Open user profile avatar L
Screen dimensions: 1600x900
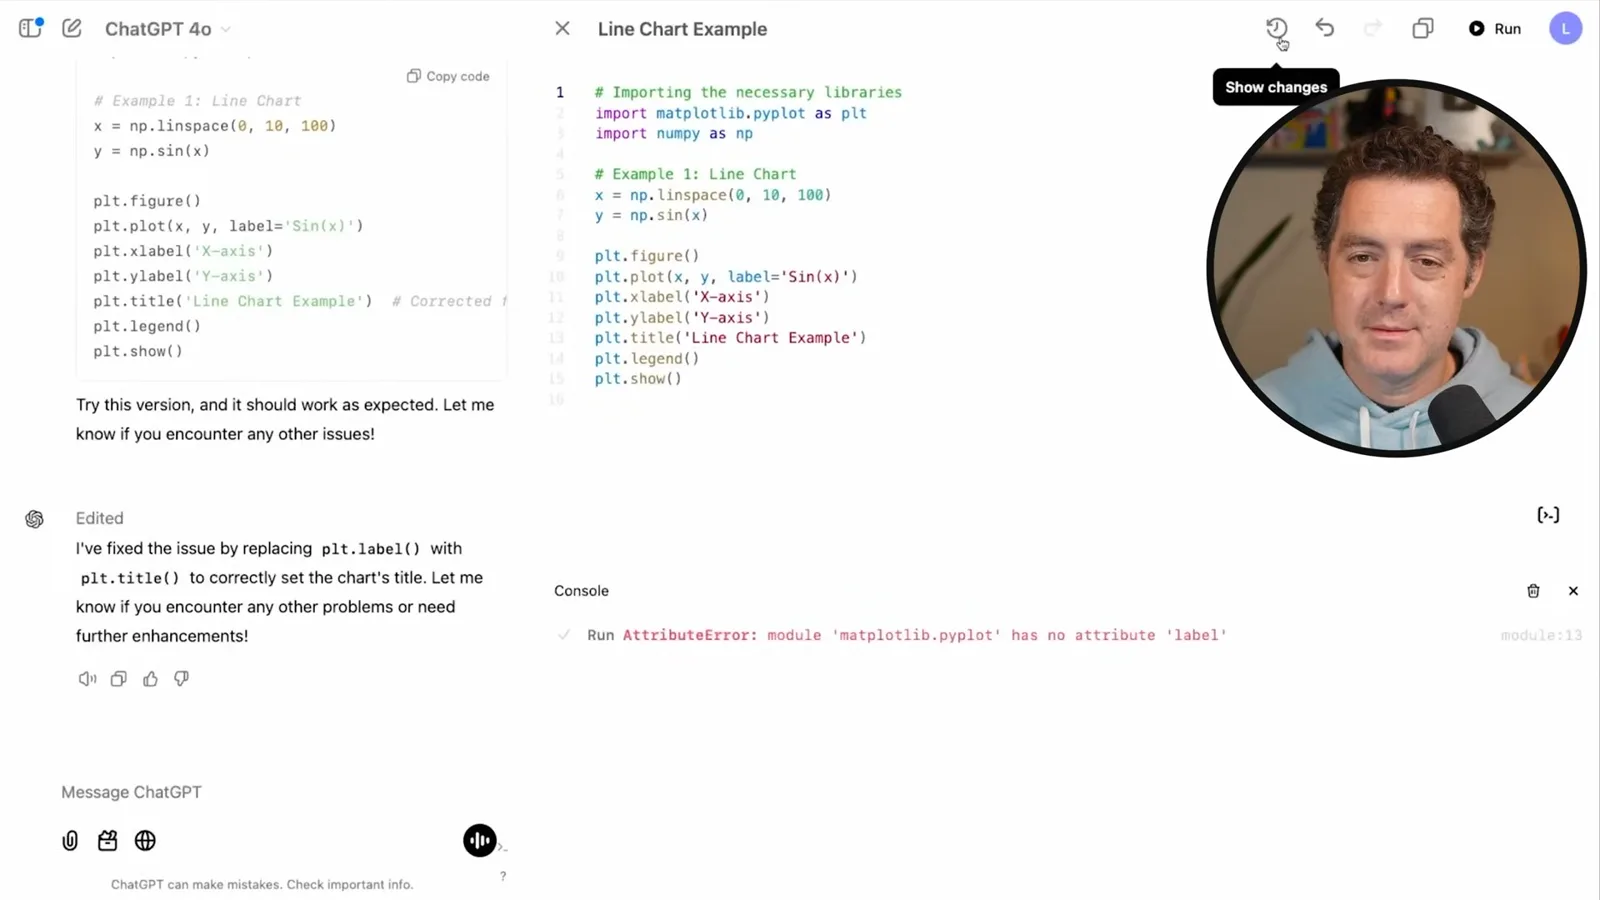coord(1565,28)
